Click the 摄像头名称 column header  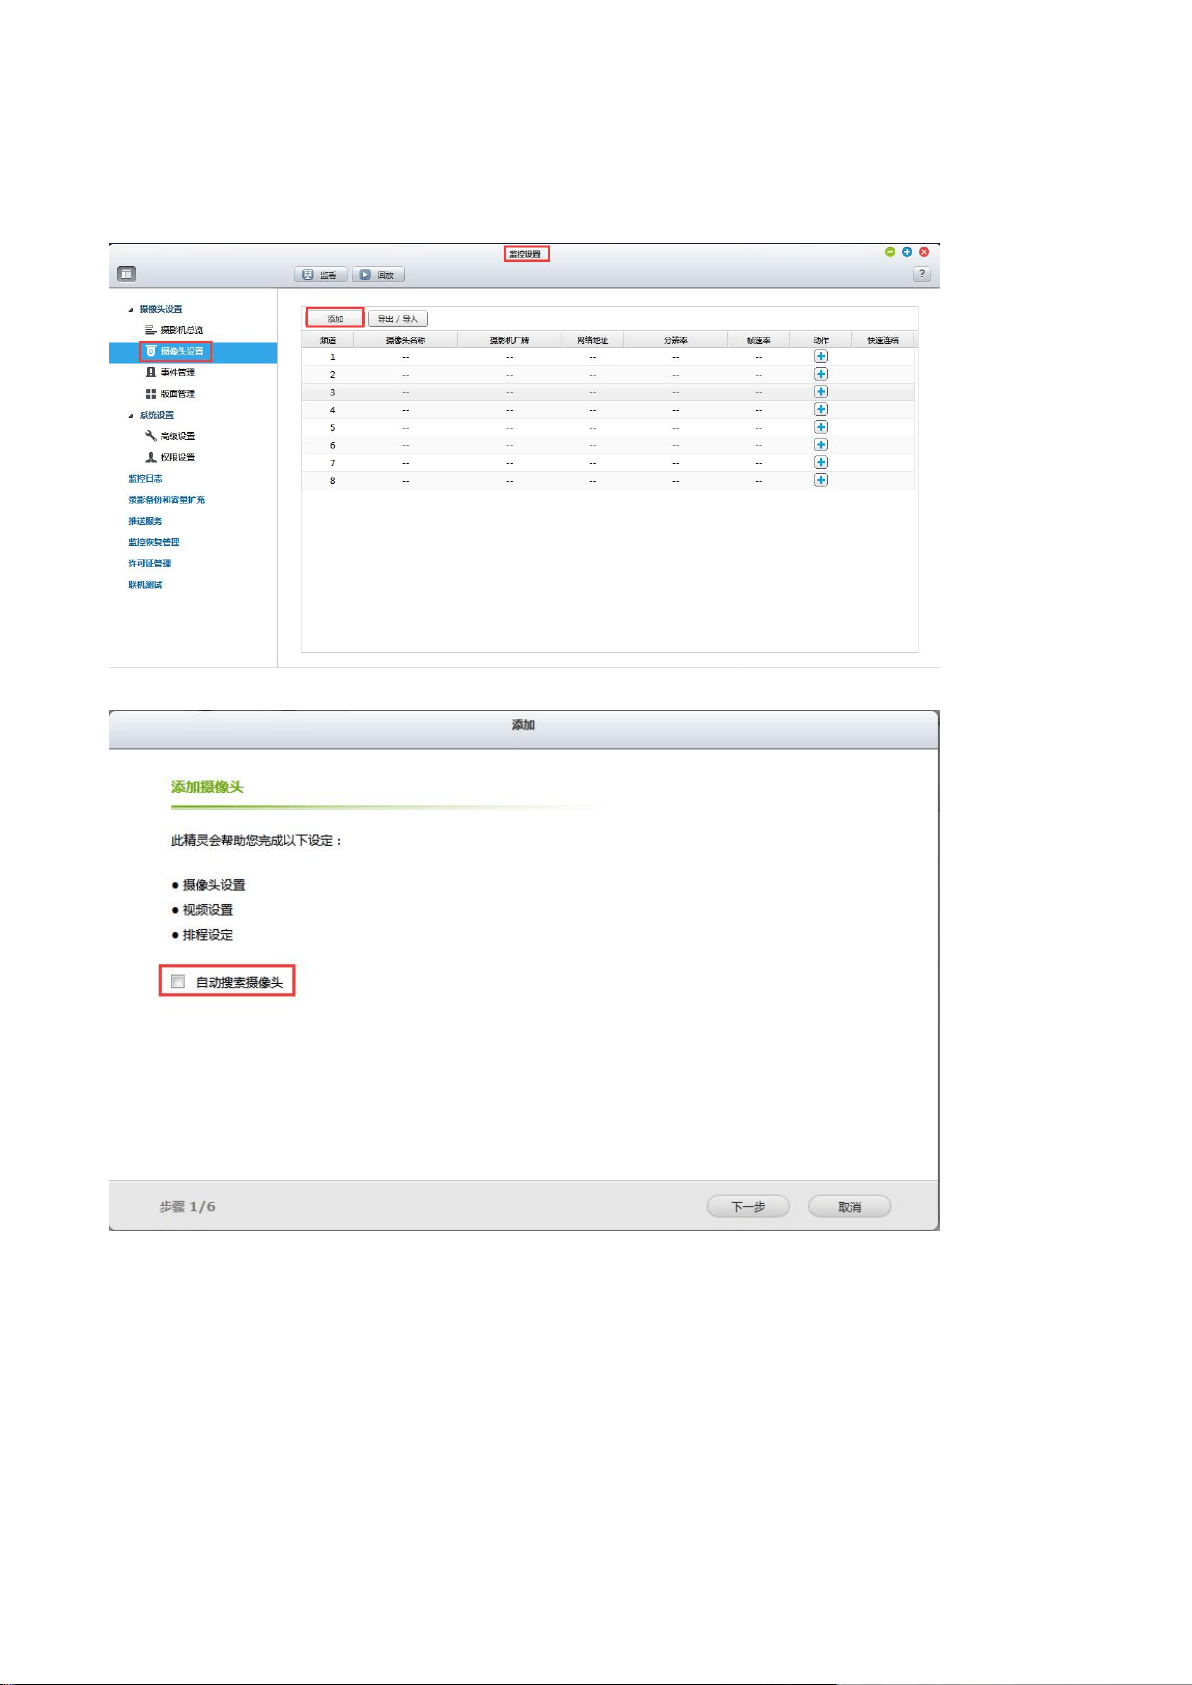pyautogui.click(x=405, y=341)
